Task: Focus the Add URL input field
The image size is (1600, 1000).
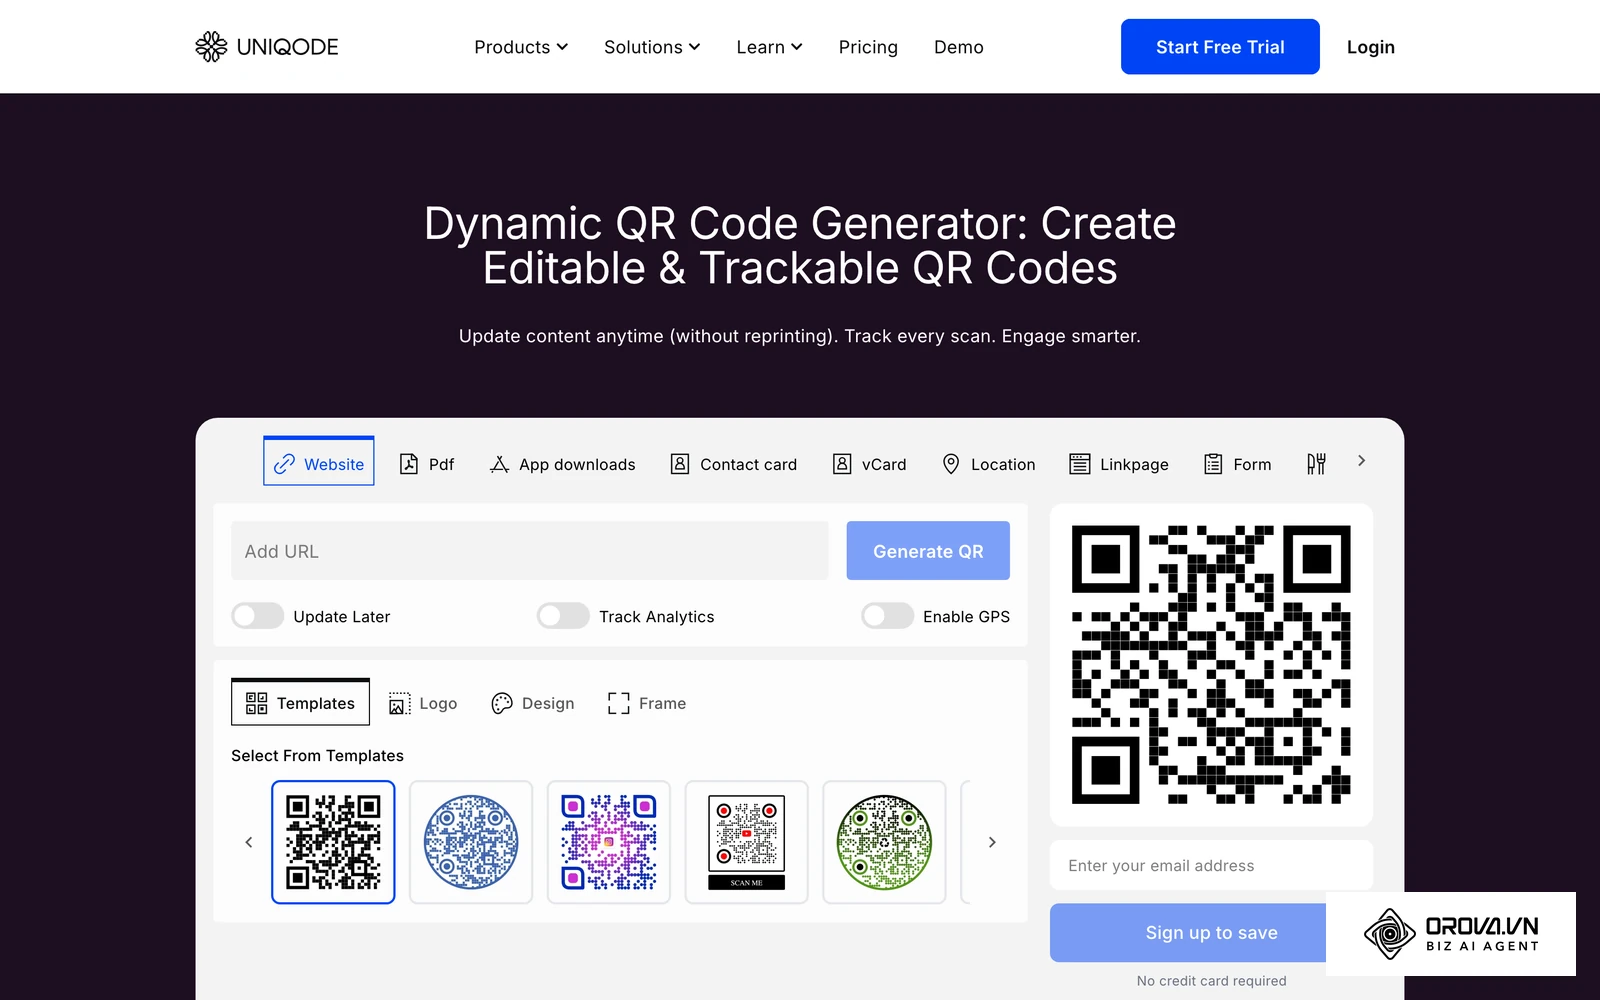Action: [530, 551]
